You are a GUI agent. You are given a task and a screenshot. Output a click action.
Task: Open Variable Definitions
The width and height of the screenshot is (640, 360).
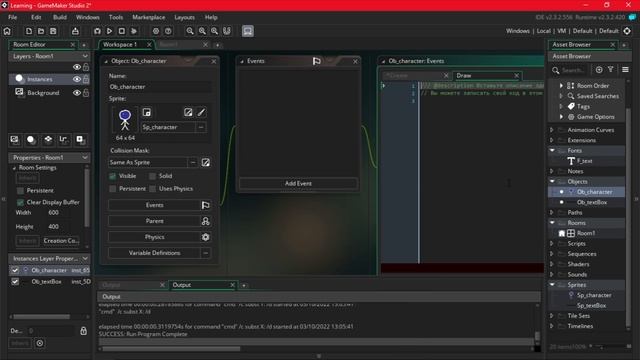pos(154,253)
